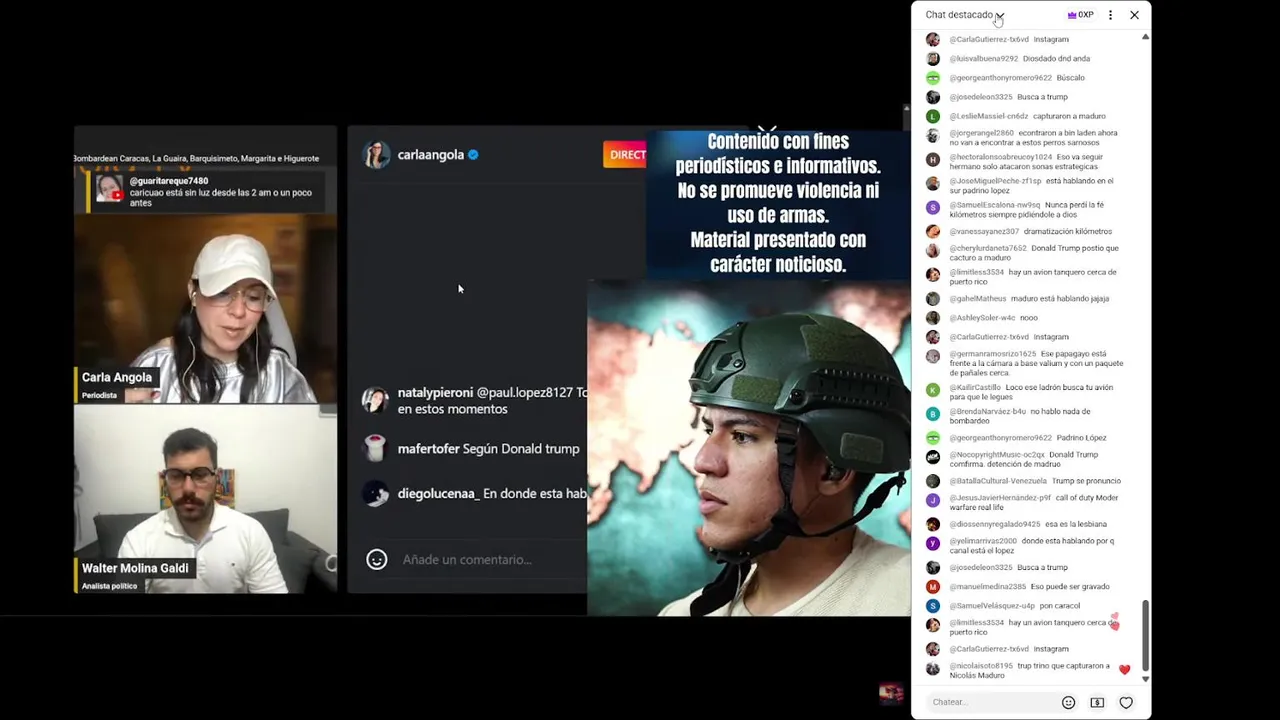The width and height of the screenshot is (1280, 720).
Task: Click small thumbnail at video bottom right
Action: pos(890,693)
